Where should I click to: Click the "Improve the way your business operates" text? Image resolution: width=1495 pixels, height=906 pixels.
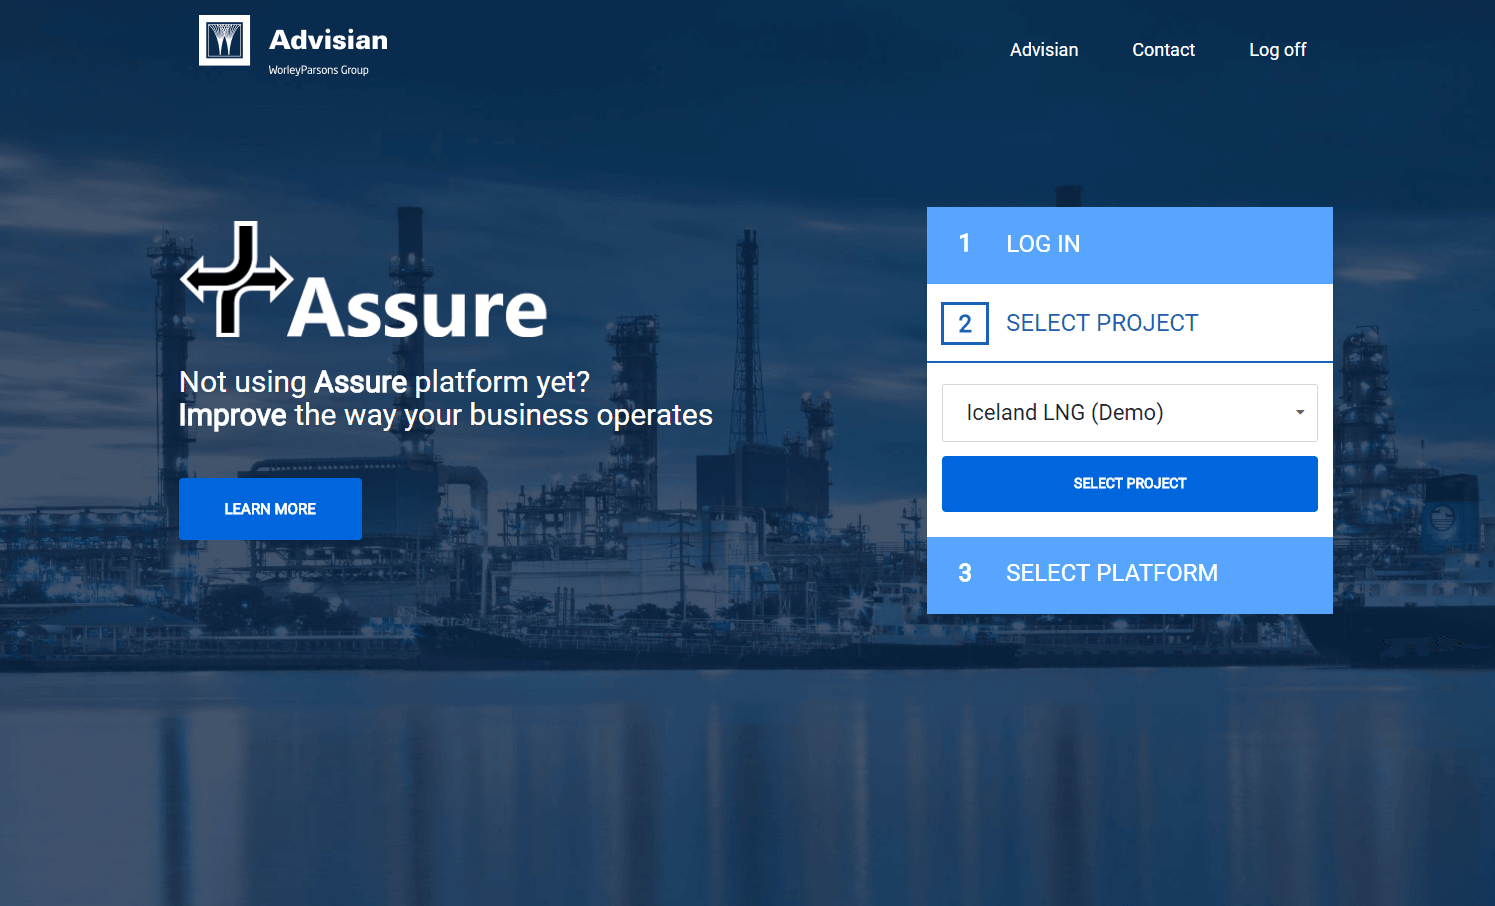coord(446,415)
